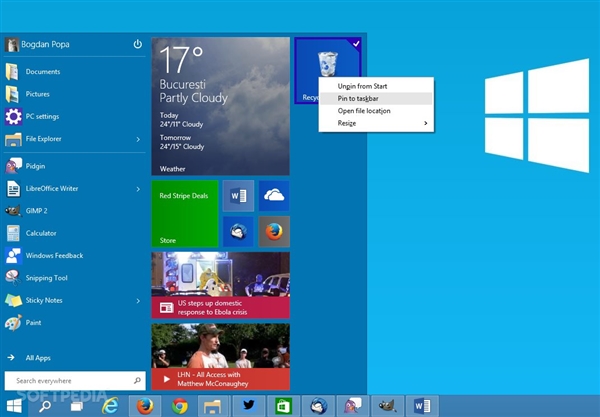Viewport: 600px width, 417px height.
Task: Expand the Sticky Notes jump list arrow
Action: click(x=138, y=300)
